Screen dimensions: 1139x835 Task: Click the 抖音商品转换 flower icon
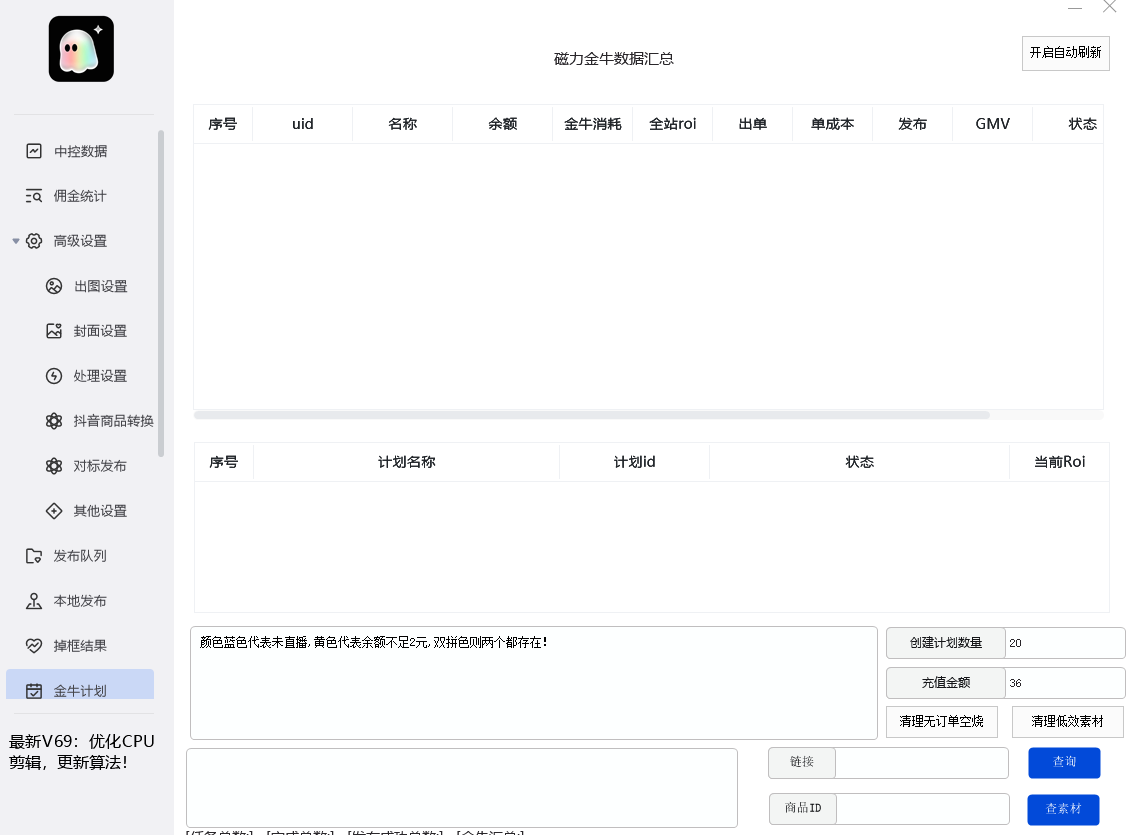point(54,421)
